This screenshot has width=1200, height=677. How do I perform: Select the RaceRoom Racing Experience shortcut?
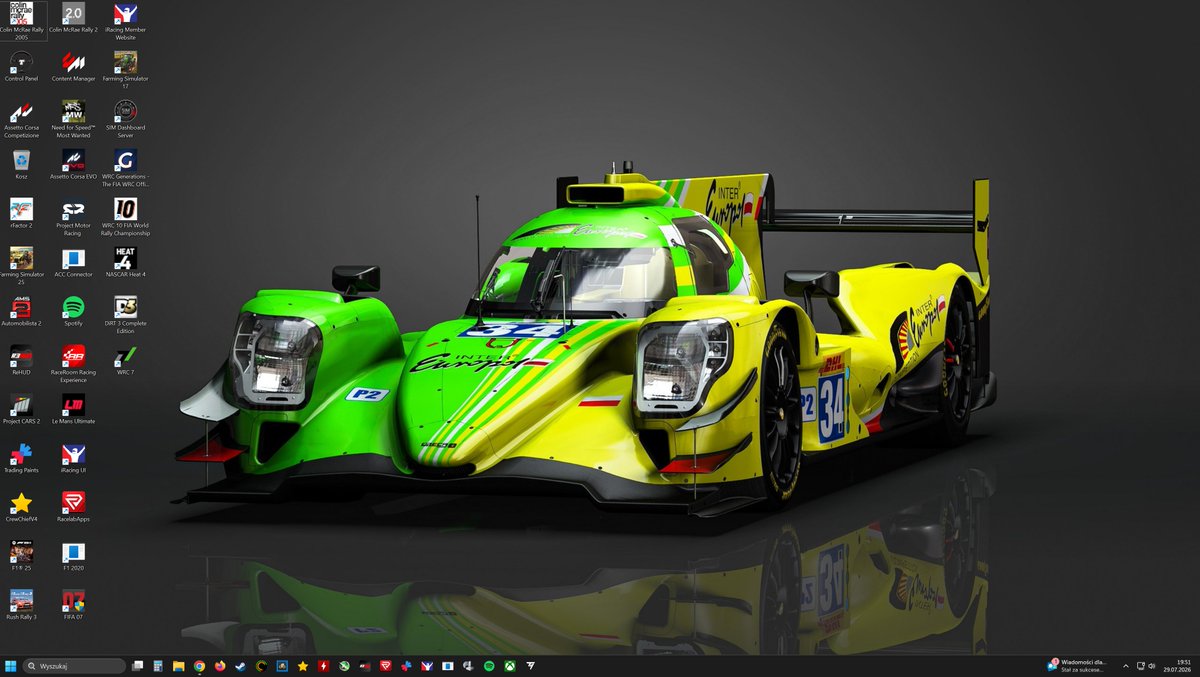click(x=73, y=364)
